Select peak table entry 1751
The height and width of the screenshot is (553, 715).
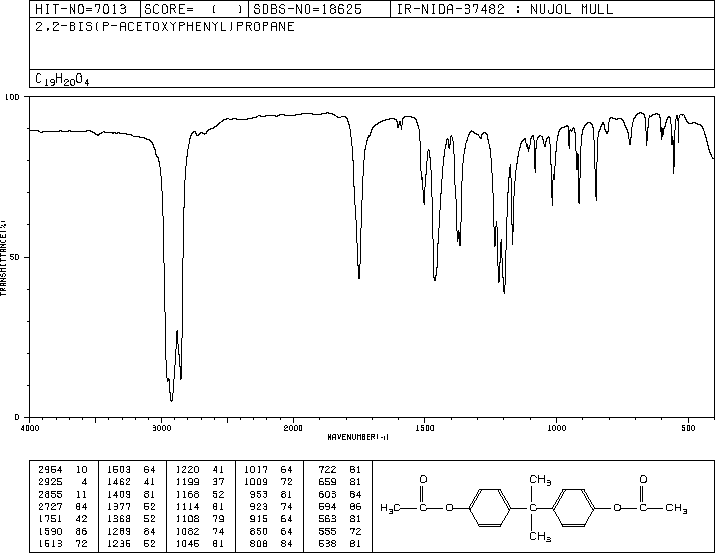[x=50, y=519]
